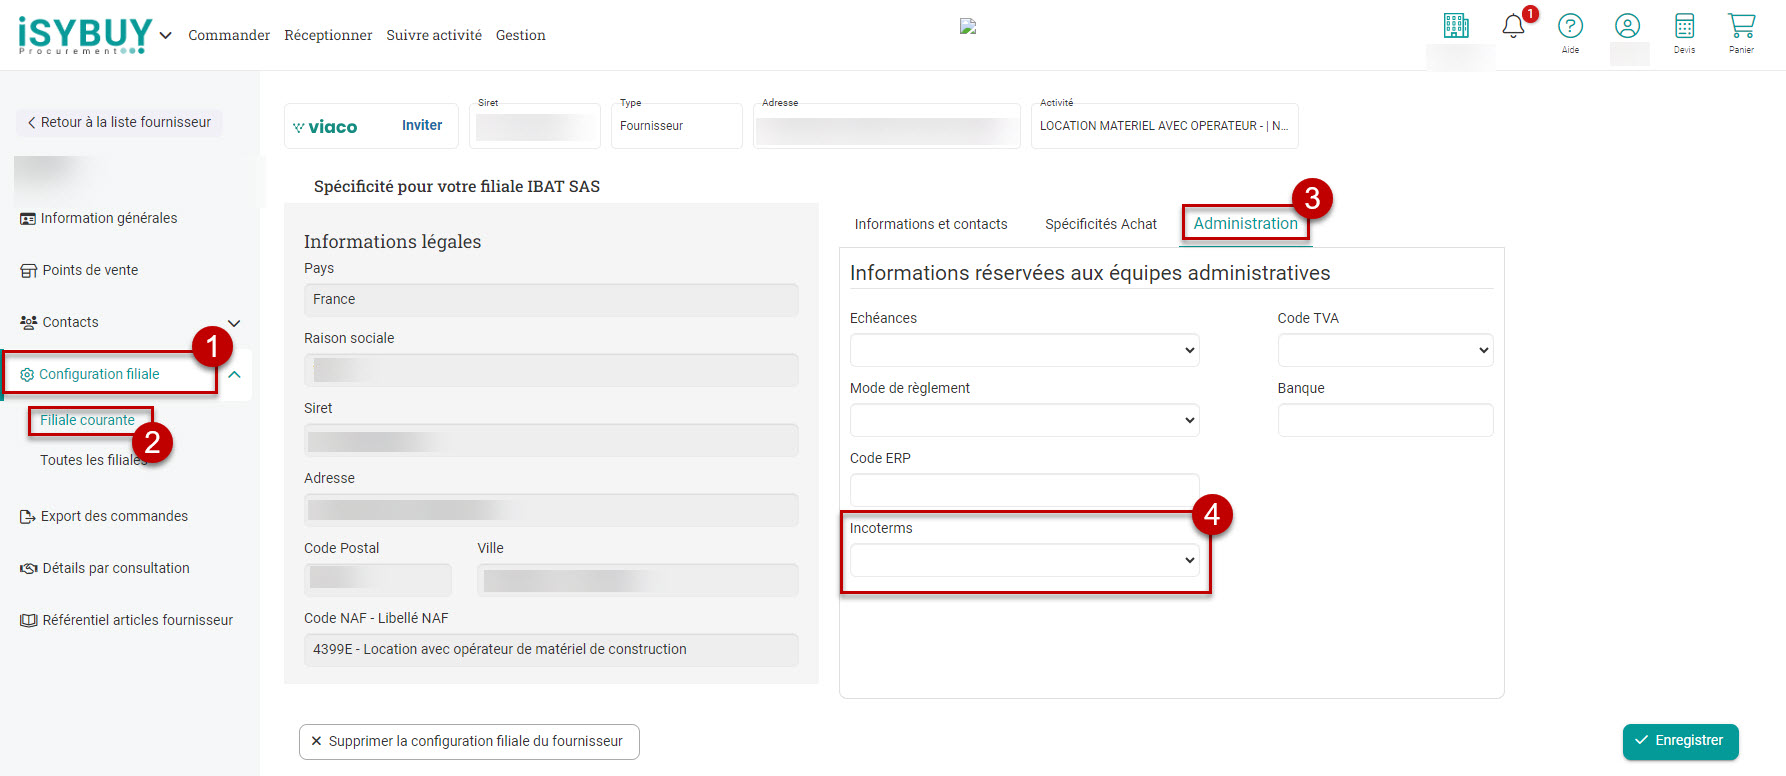Click the Enregistrer button

point(1680,741)
